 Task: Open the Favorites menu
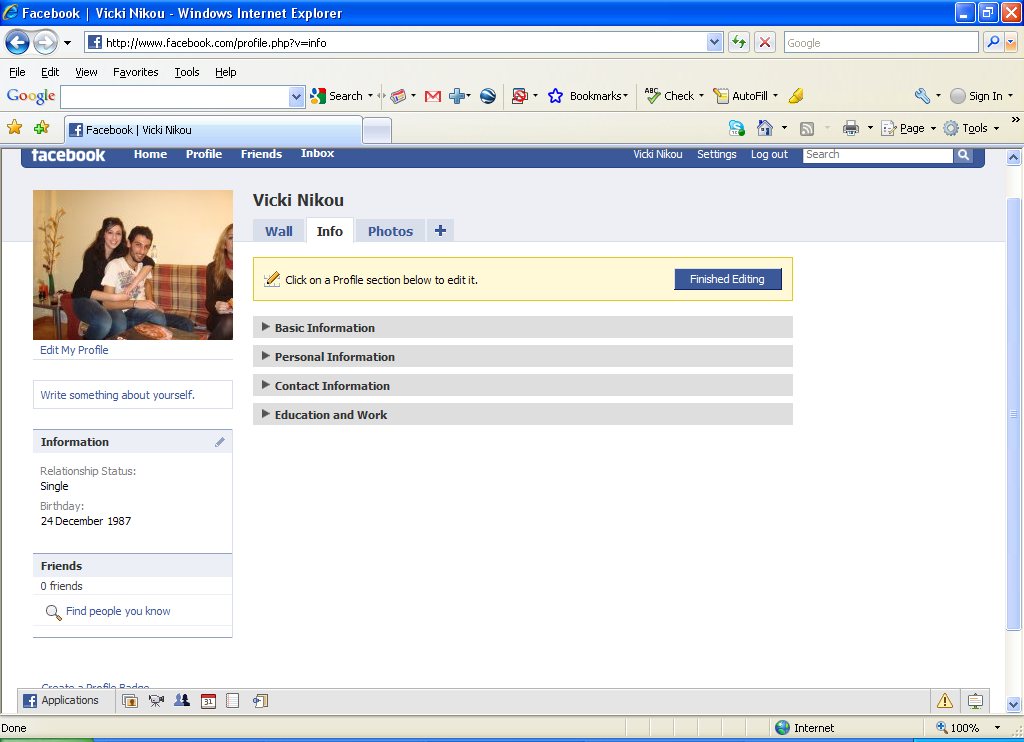[x=136, y=72]
